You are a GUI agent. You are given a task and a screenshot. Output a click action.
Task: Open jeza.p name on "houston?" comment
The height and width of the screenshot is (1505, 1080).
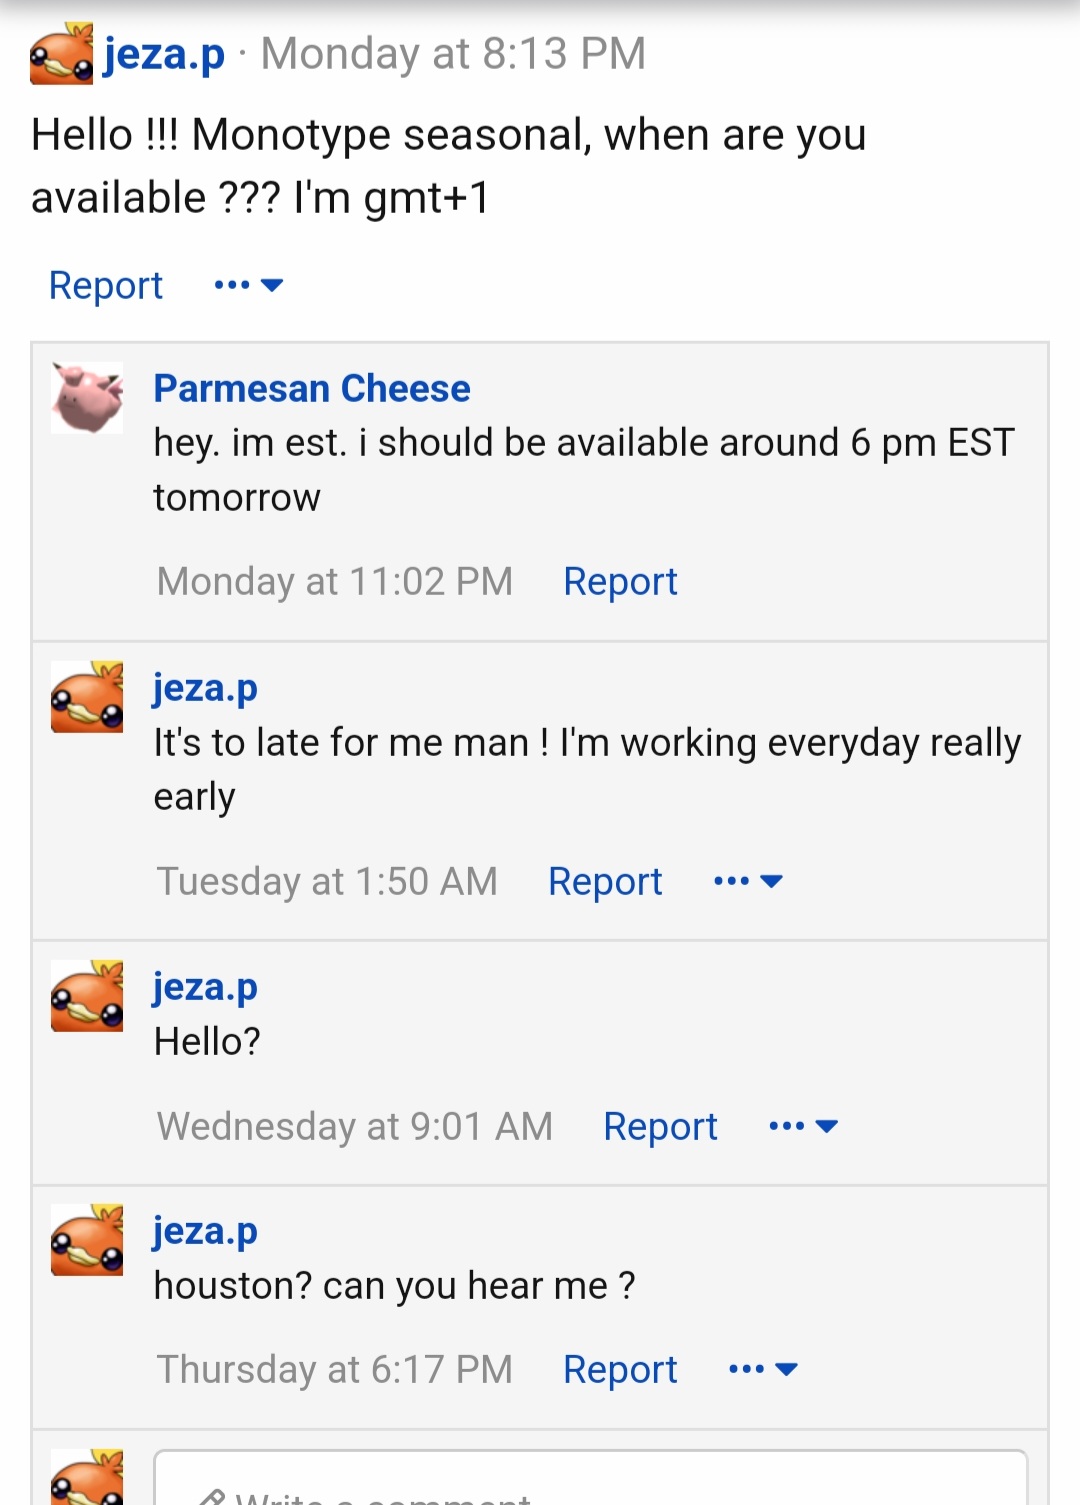(205, 1231)
